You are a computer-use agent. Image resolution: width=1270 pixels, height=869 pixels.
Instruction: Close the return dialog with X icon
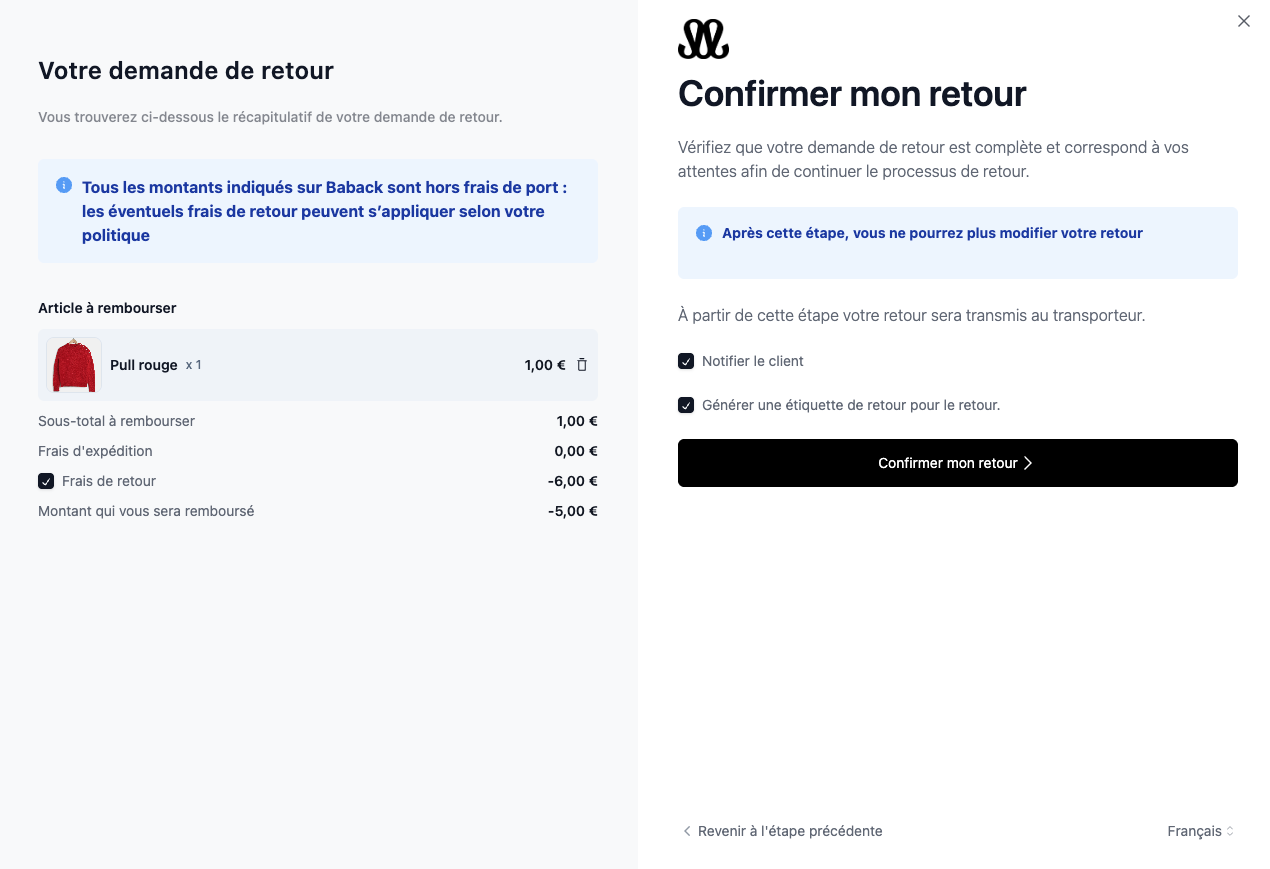(x=1243, y=21)
